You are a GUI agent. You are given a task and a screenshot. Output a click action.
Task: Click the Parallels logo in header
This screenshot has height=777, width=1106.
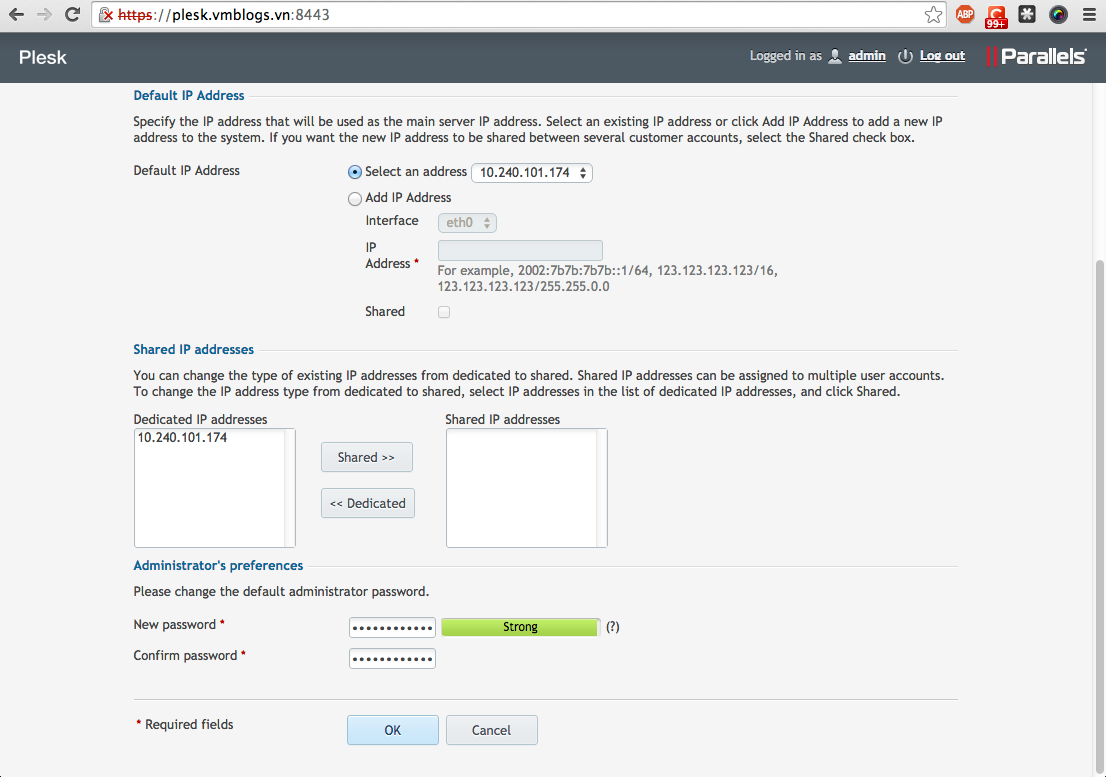click(1037, 56)
